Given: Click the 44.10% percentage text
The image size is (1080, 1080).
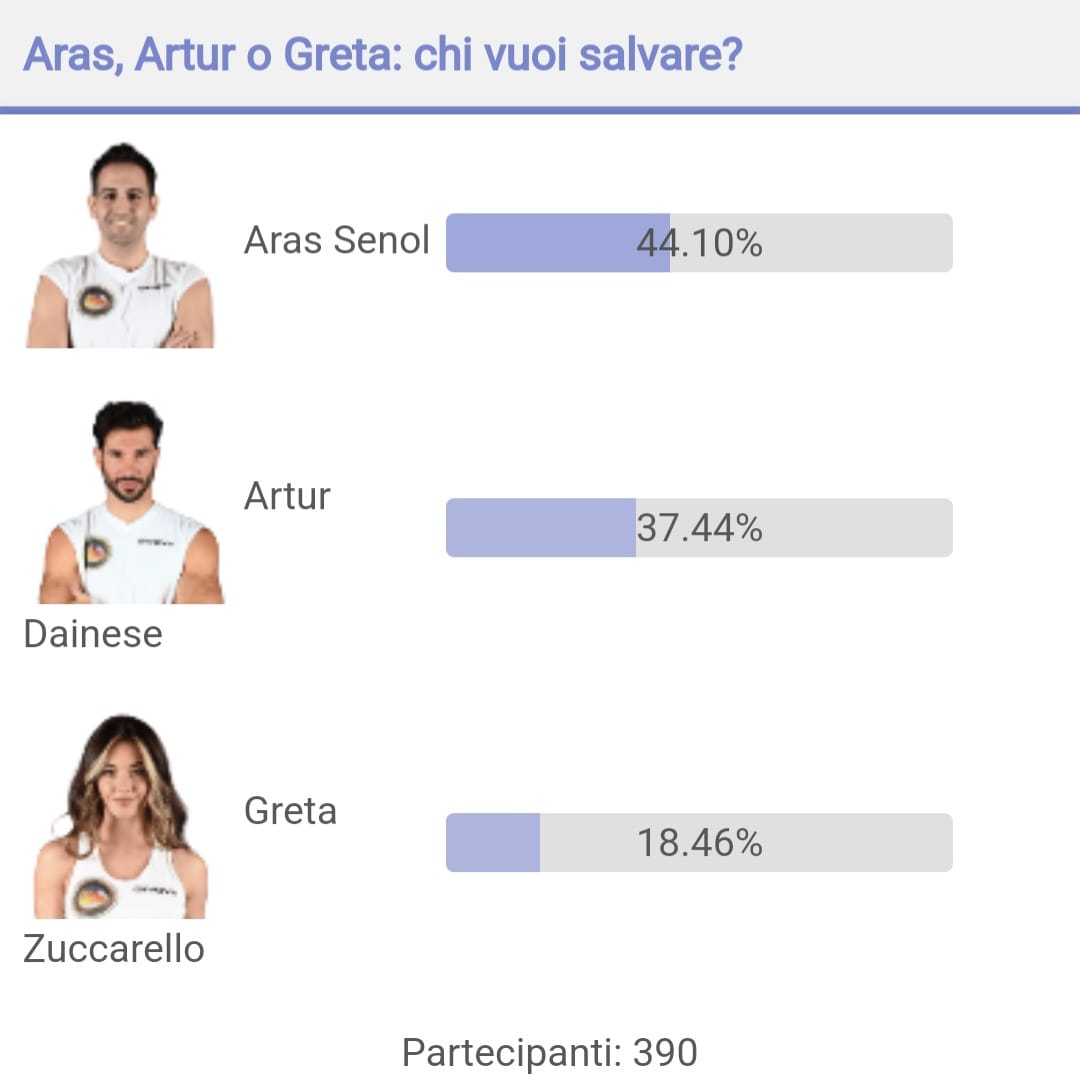Looking at the screenshot, I should coord(699,243).
